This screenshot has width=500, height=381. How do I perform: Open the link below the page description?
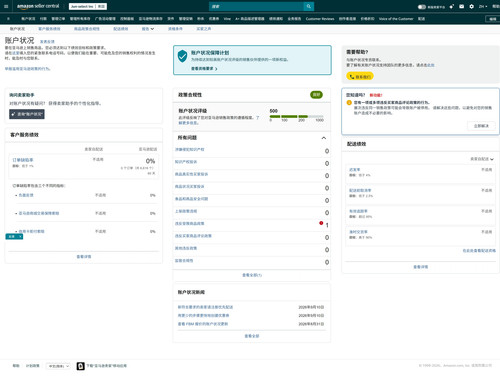tap(27, 69)
